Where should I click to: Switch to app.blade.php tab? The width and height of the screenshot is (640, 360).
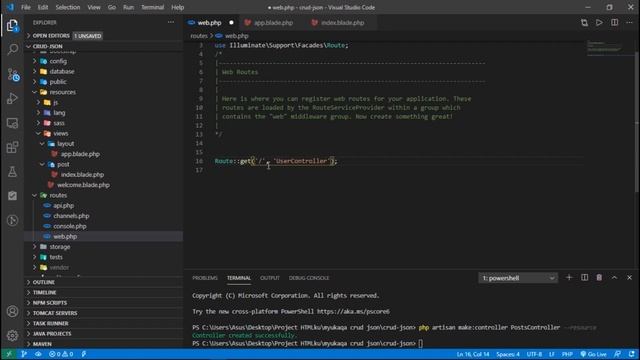(x=273, y=22)
